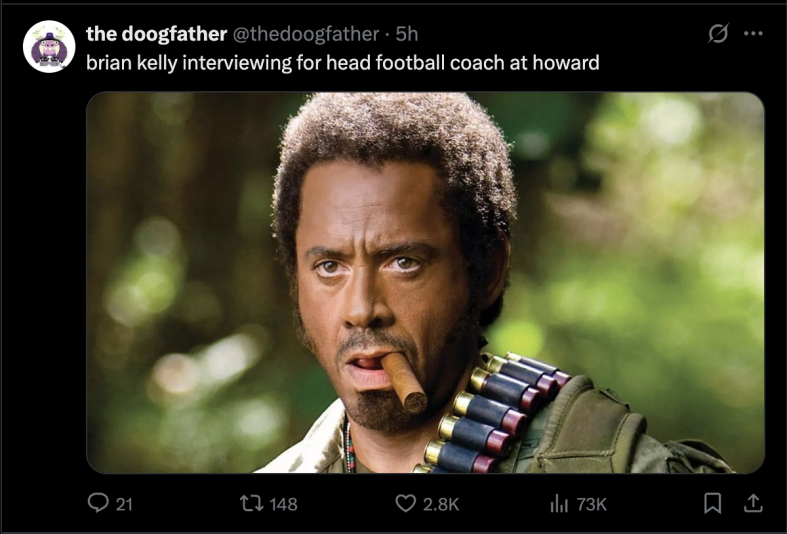
Task: Click the reply speech-bubble icon
Action: pos(98,503)
